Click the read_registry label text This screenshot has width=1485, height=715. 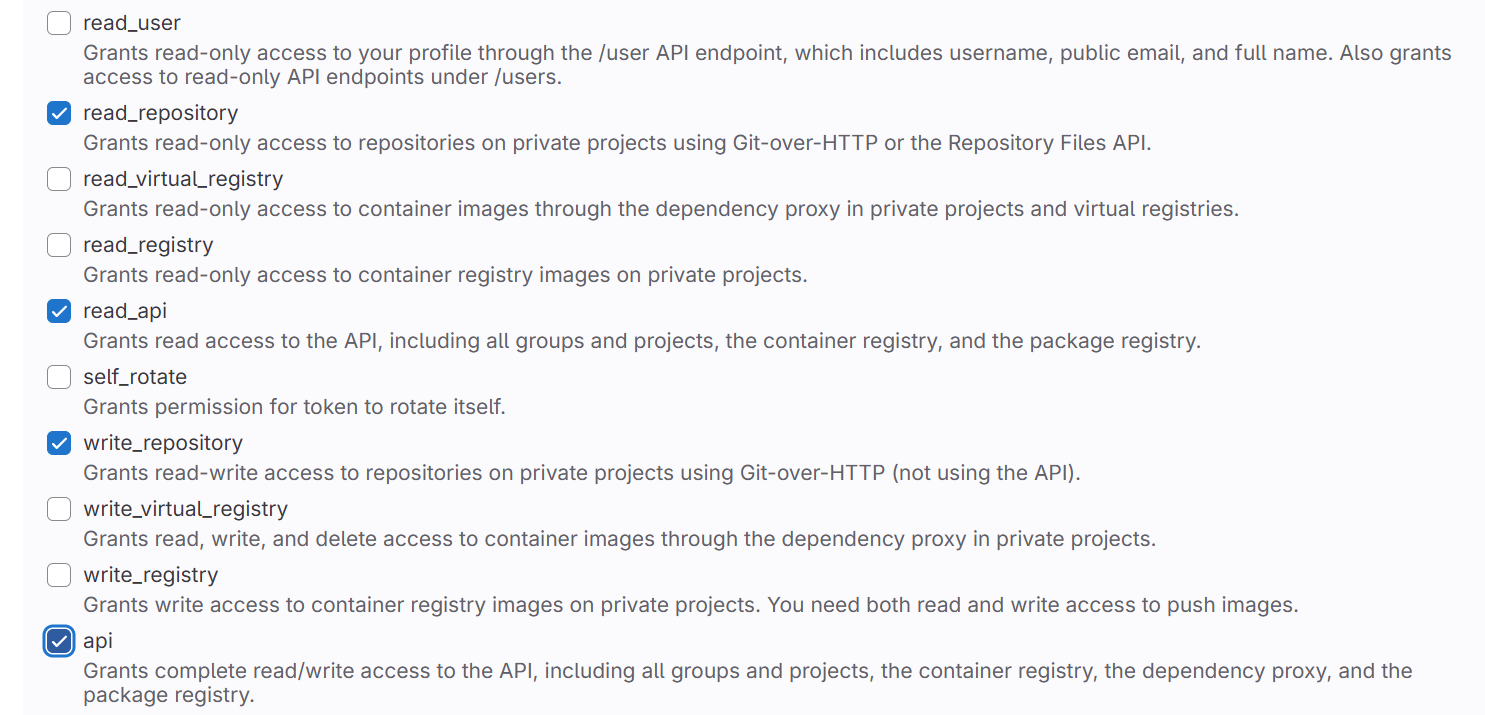tap(146, 245)
